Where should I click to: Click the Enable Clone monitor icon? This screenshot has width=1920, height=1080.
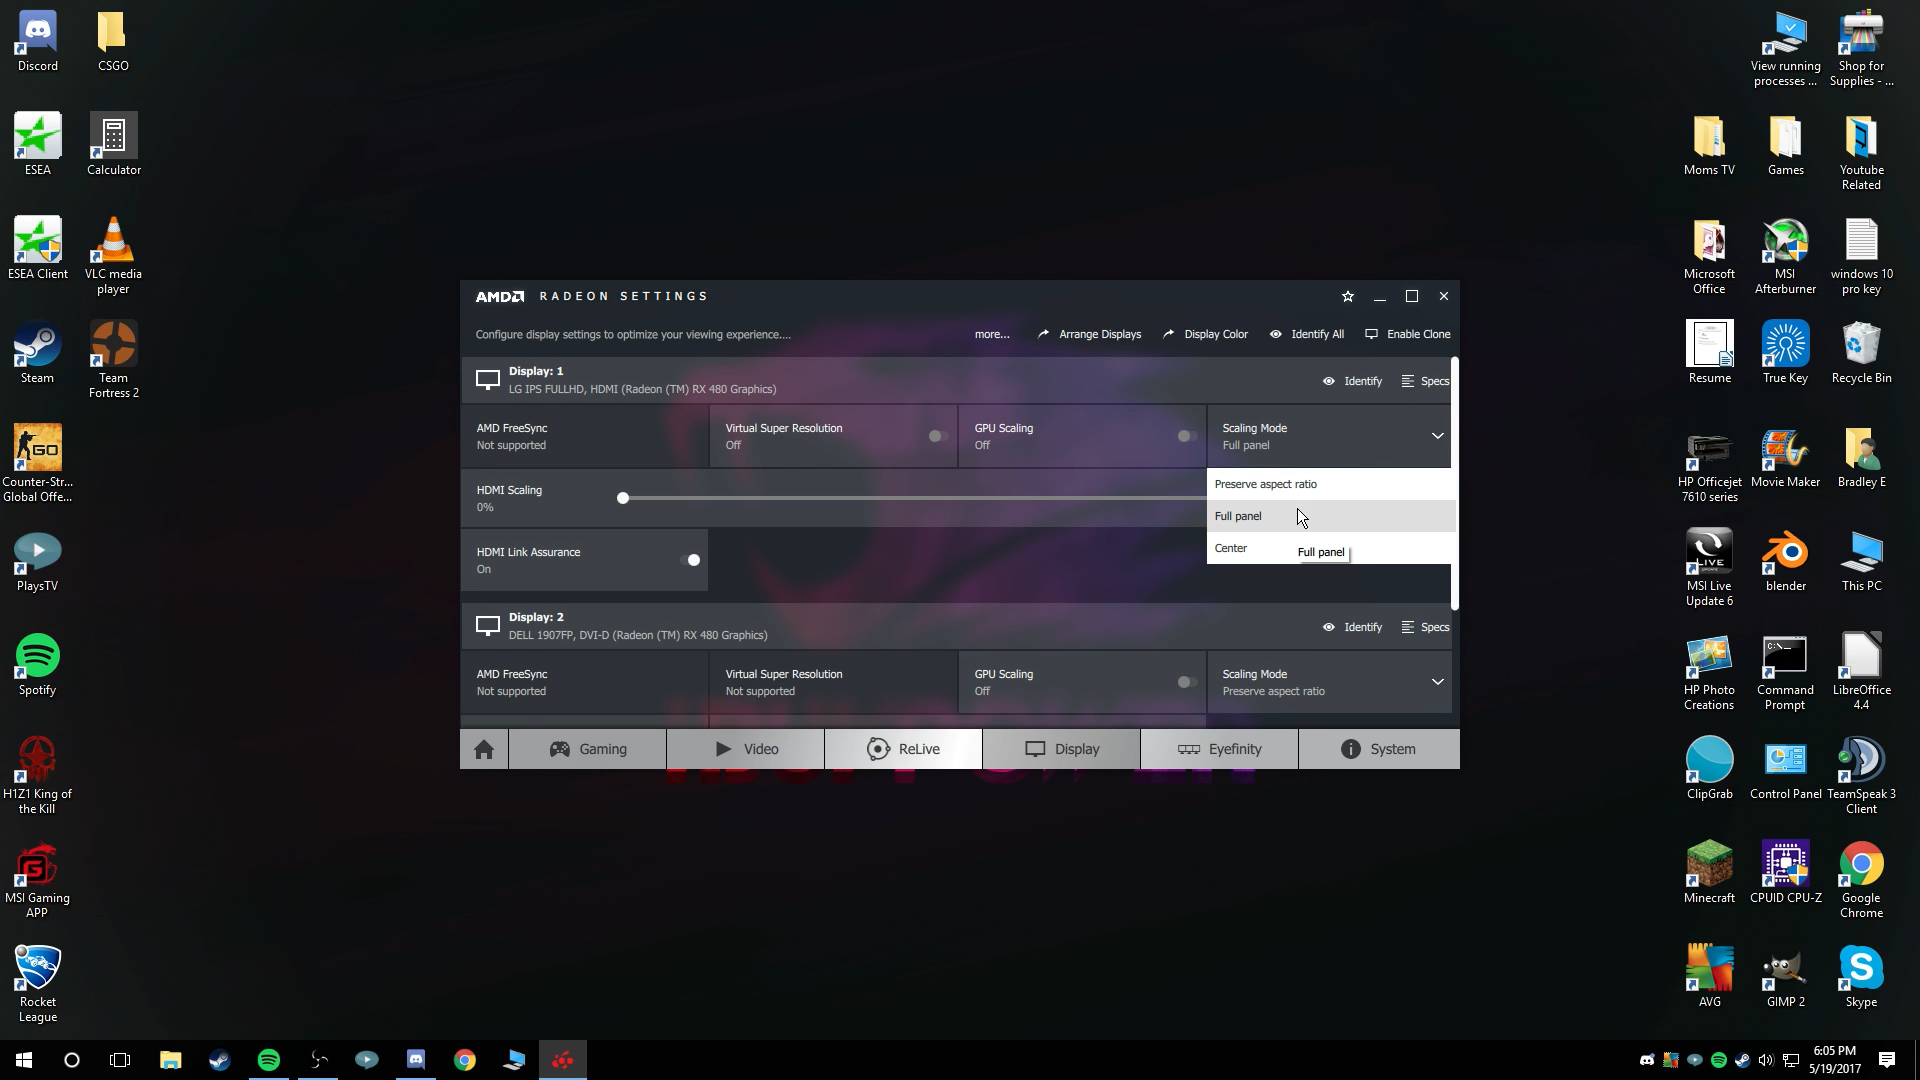tap(1371, 334)
